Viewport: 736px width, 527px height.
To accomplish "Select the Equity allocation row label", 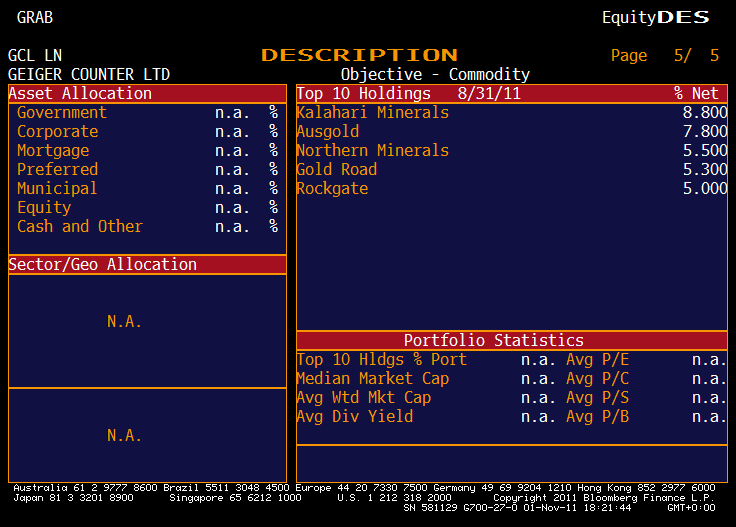I will (44, 207).
